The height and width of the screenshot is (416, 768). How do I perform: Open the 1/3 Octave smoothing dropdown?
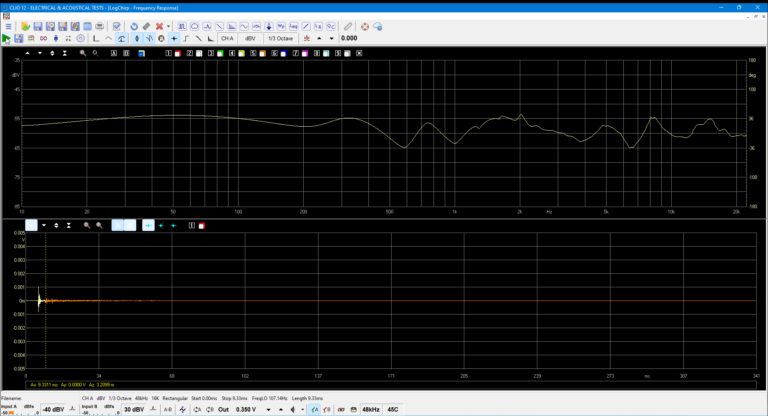[279, 39]
